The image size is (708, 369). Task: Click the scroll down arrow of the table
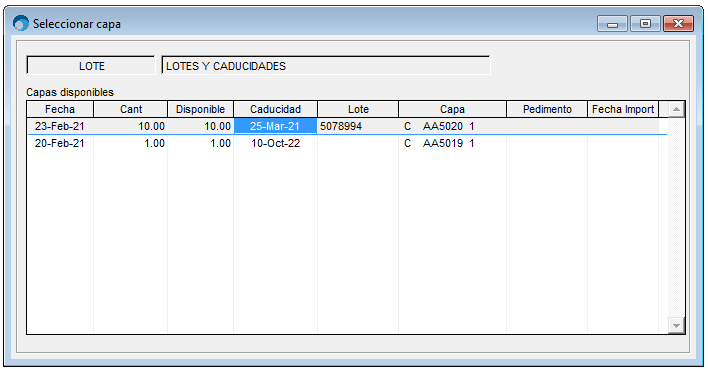[x=676, y=325]
